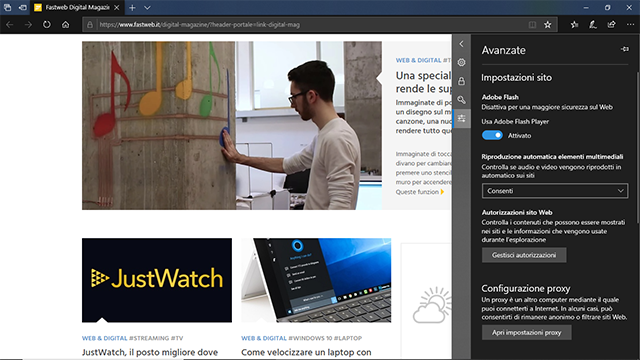The height and width of the screenshot is (360, 640).
Task: Click Gestisci autorizzazioni button
Action: [x=524, y=255]
